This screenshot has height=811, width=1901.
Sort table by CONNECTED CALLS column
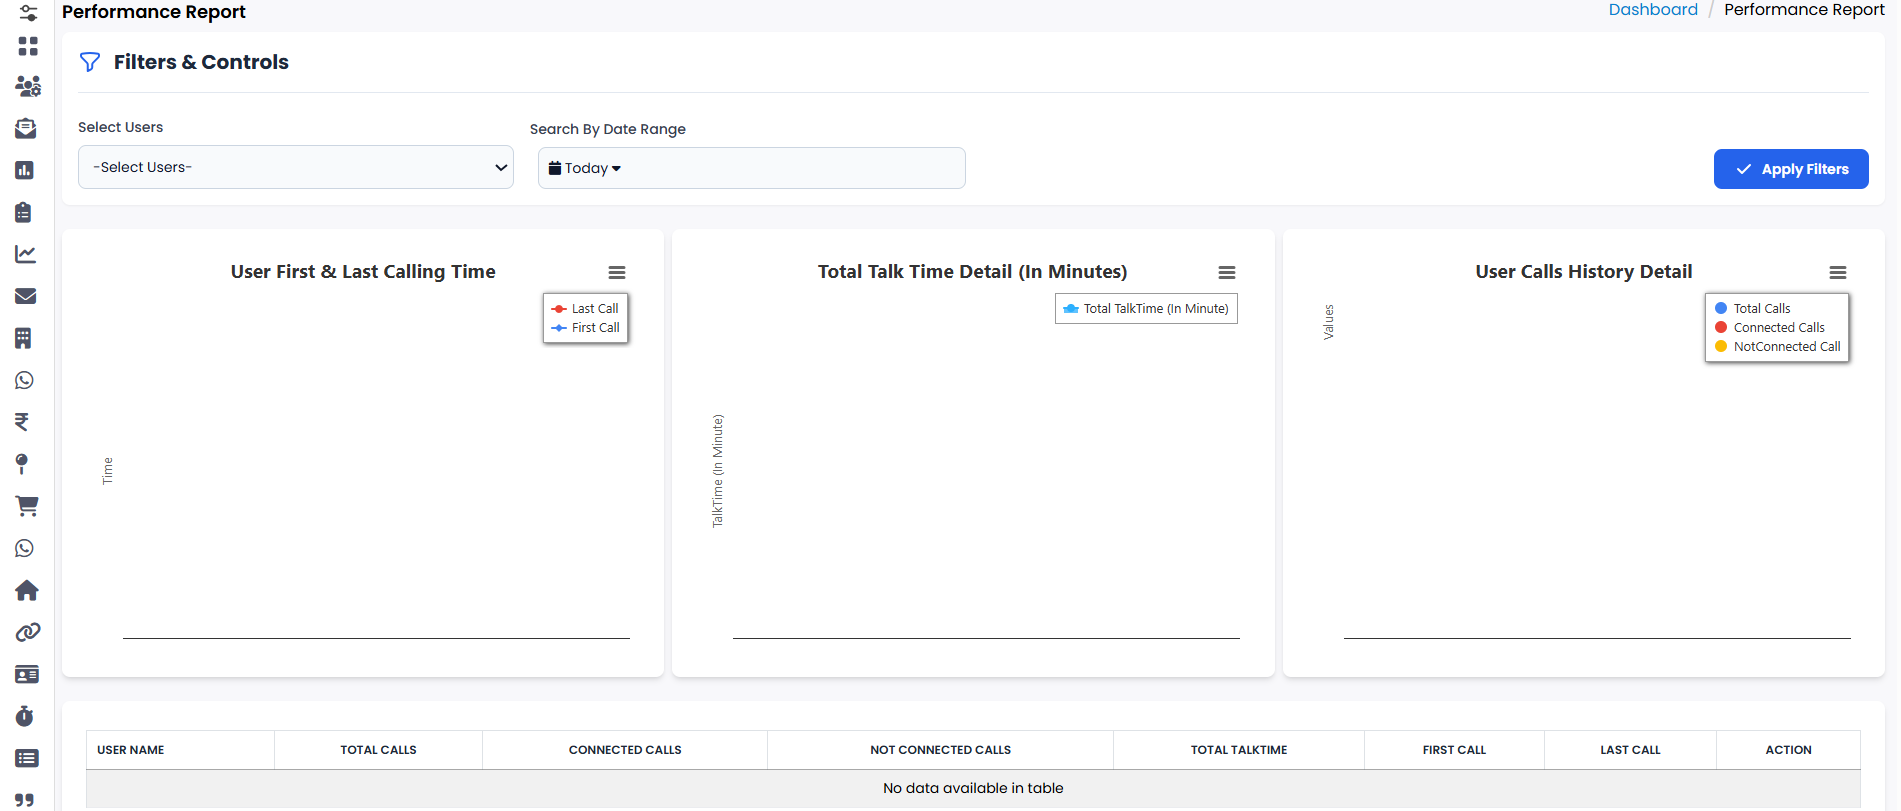pos(625,750)
